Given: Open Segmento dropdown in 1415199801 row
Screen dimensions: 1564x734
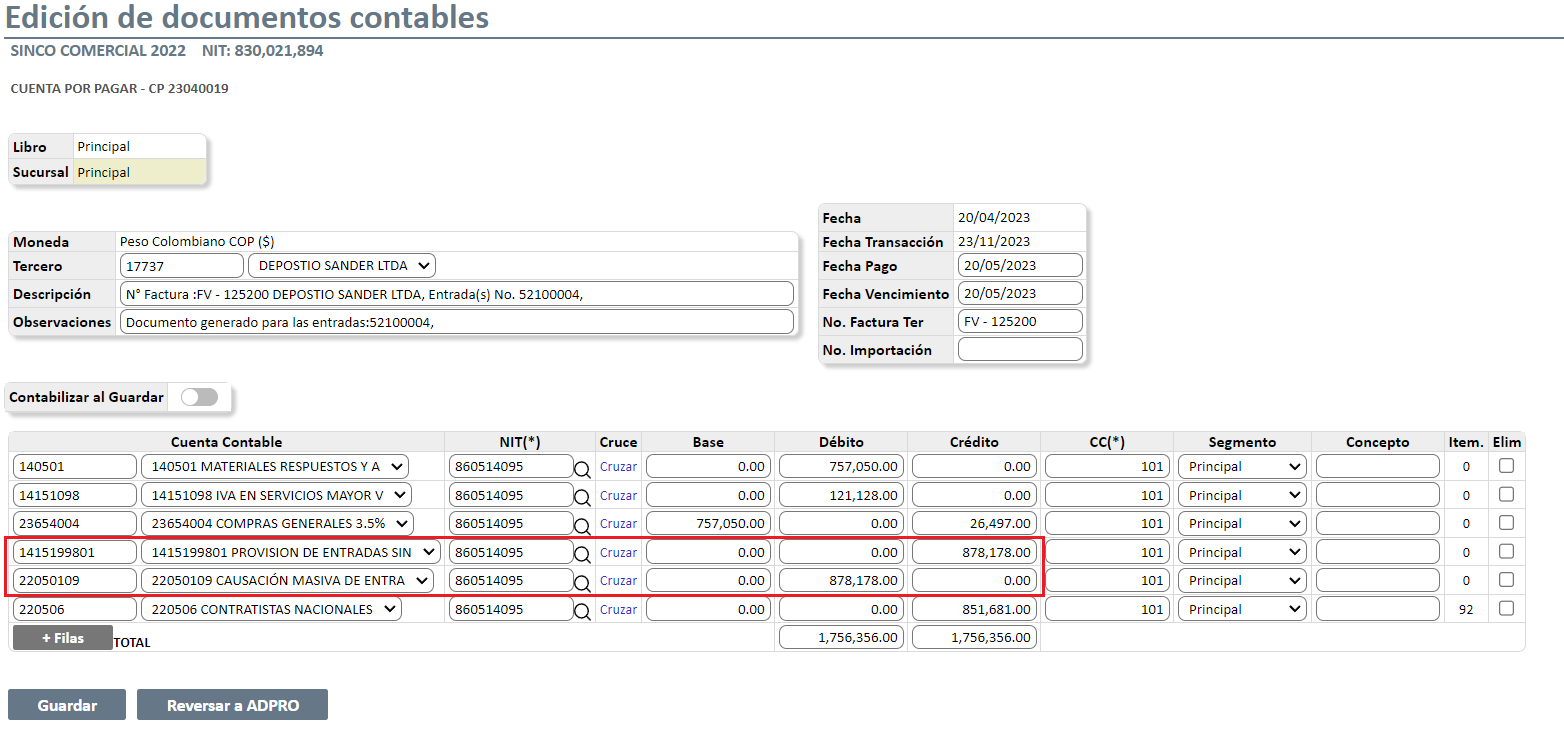Looking at the screenshot, I should (1242, 552).
